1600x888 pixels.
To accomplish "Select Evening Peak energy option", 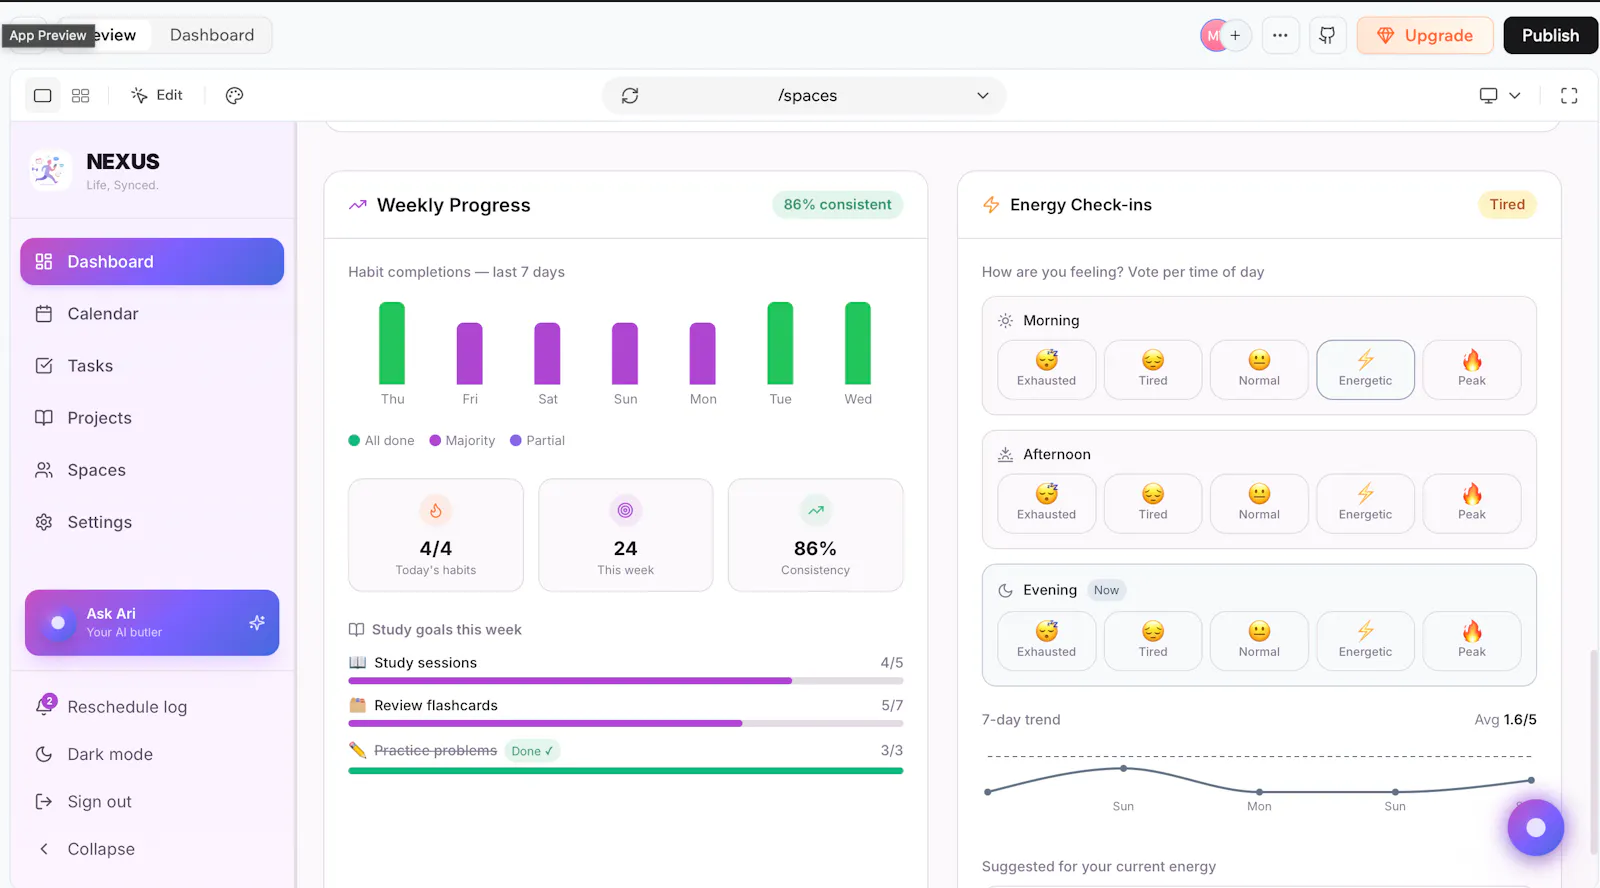I will 1472,641.
